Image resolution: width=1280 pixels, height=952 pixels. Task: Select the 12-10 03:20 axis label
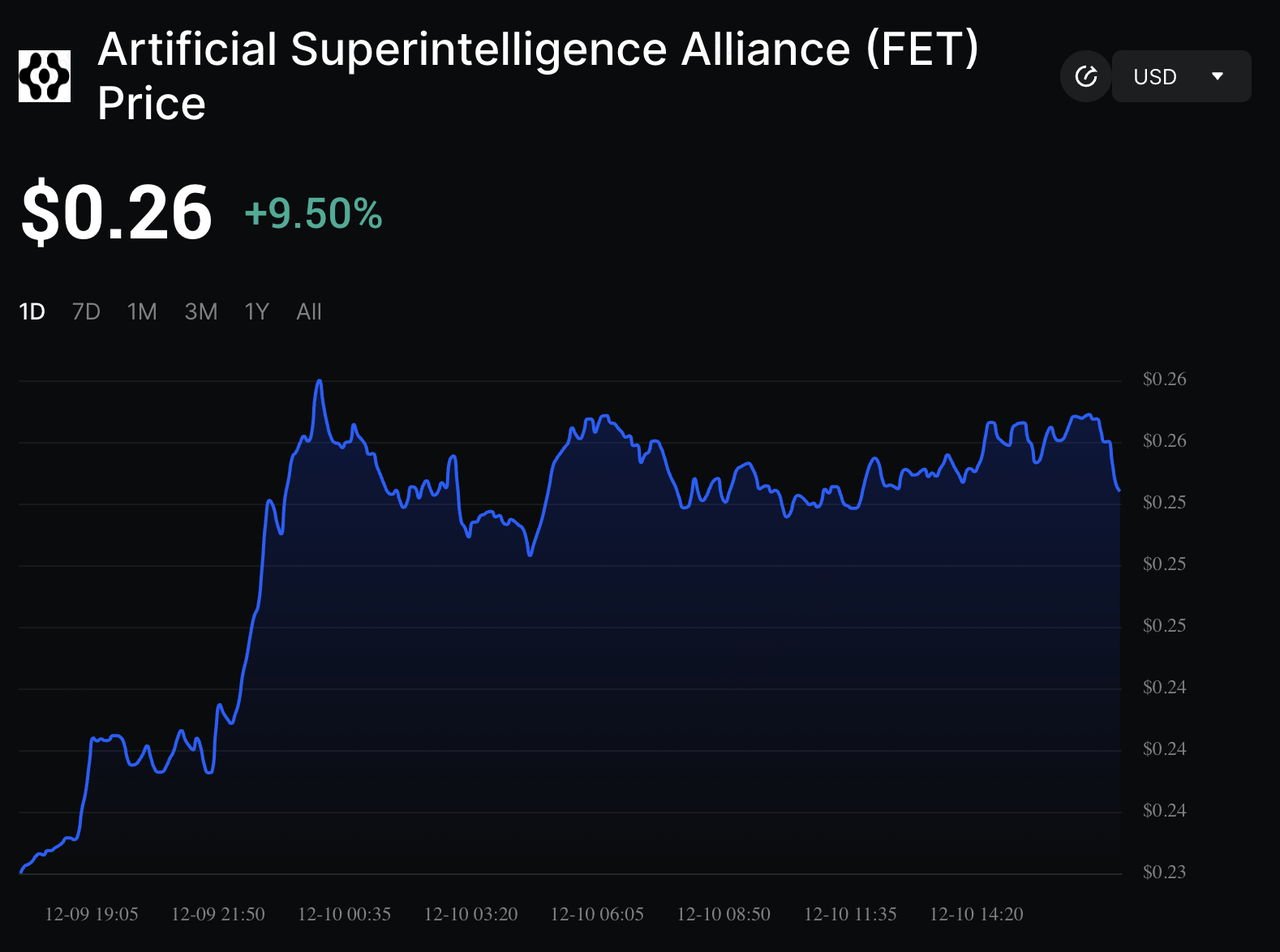click(471, 914)
